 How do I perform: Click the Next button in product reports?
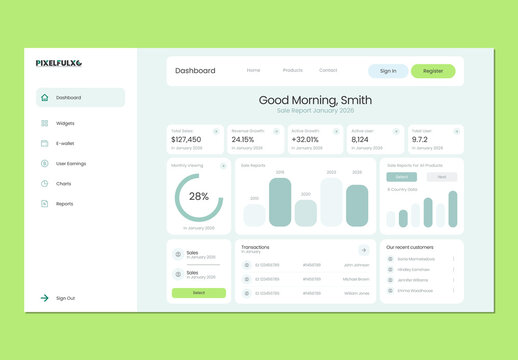click(x=442, y=177)
